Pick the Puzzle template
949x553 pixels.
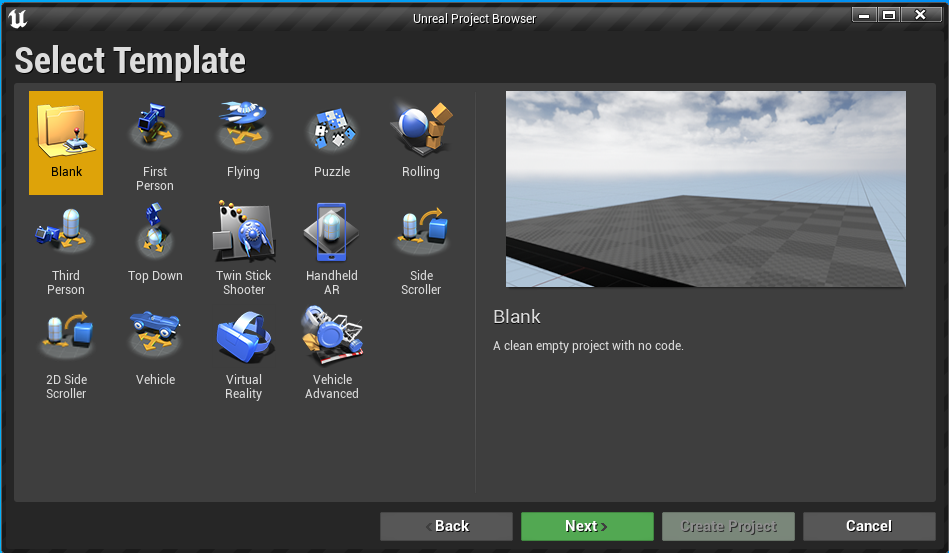(x=332, y=143)
